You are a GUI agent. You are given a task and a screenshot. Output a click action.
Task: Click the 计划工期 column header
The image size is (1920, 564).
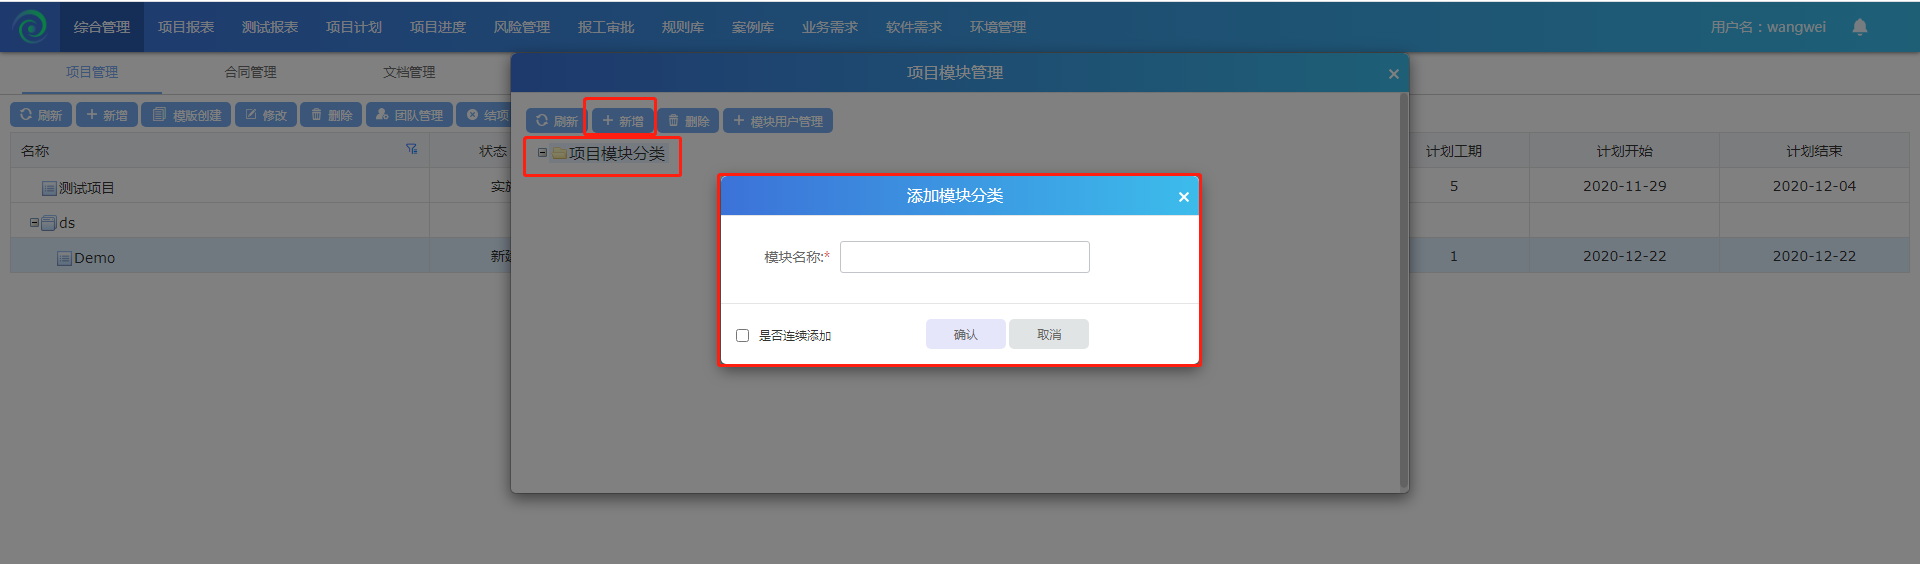coord(1454,151)
